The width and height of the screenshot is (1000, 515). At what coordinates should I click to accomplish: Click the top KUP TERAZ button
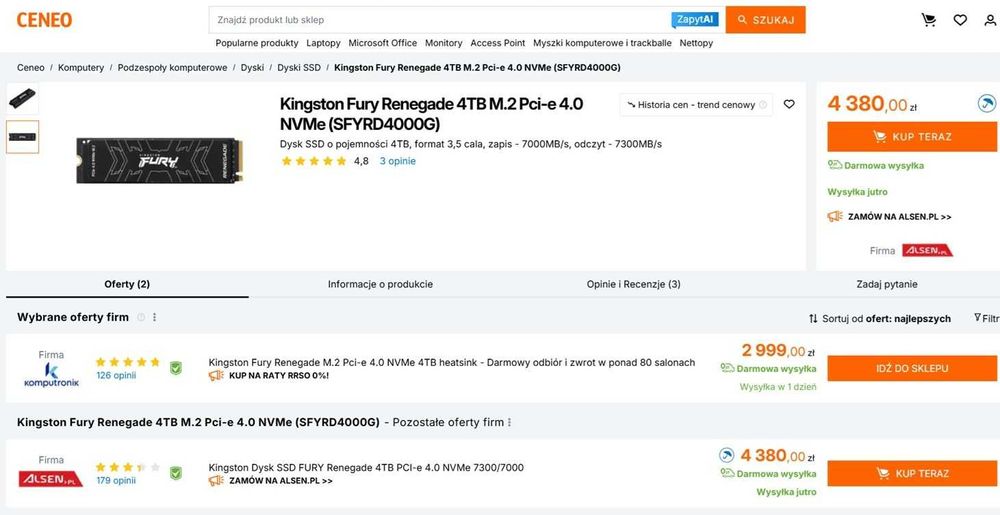pyautogui.click(x=912, y=136)
